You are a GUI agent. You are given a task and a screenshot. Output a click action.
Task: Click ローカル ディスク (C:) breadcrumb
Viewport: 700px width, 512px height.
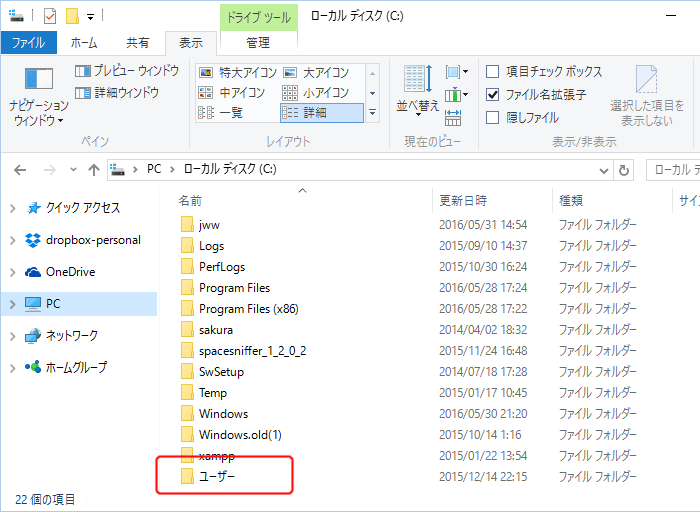230,169
